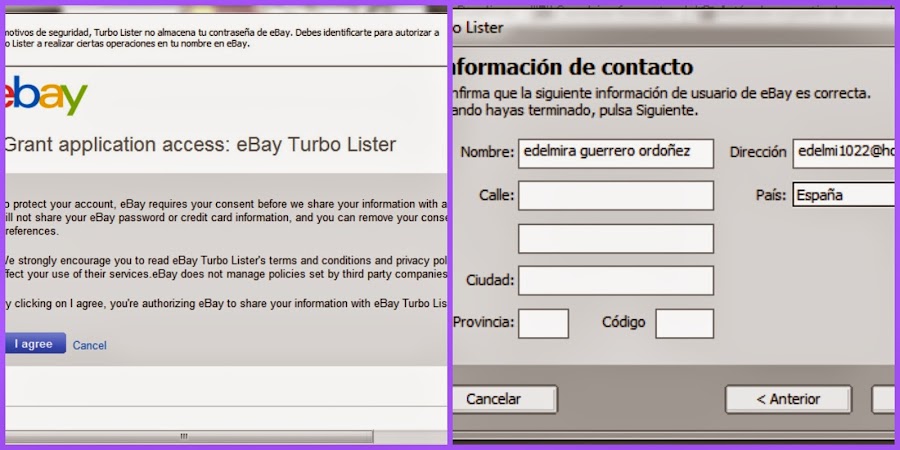This screenshot has width=900, height=450.
Task: Click the horizontal scrollbar thumb in eBay page
Action: (x=189, y=437)
